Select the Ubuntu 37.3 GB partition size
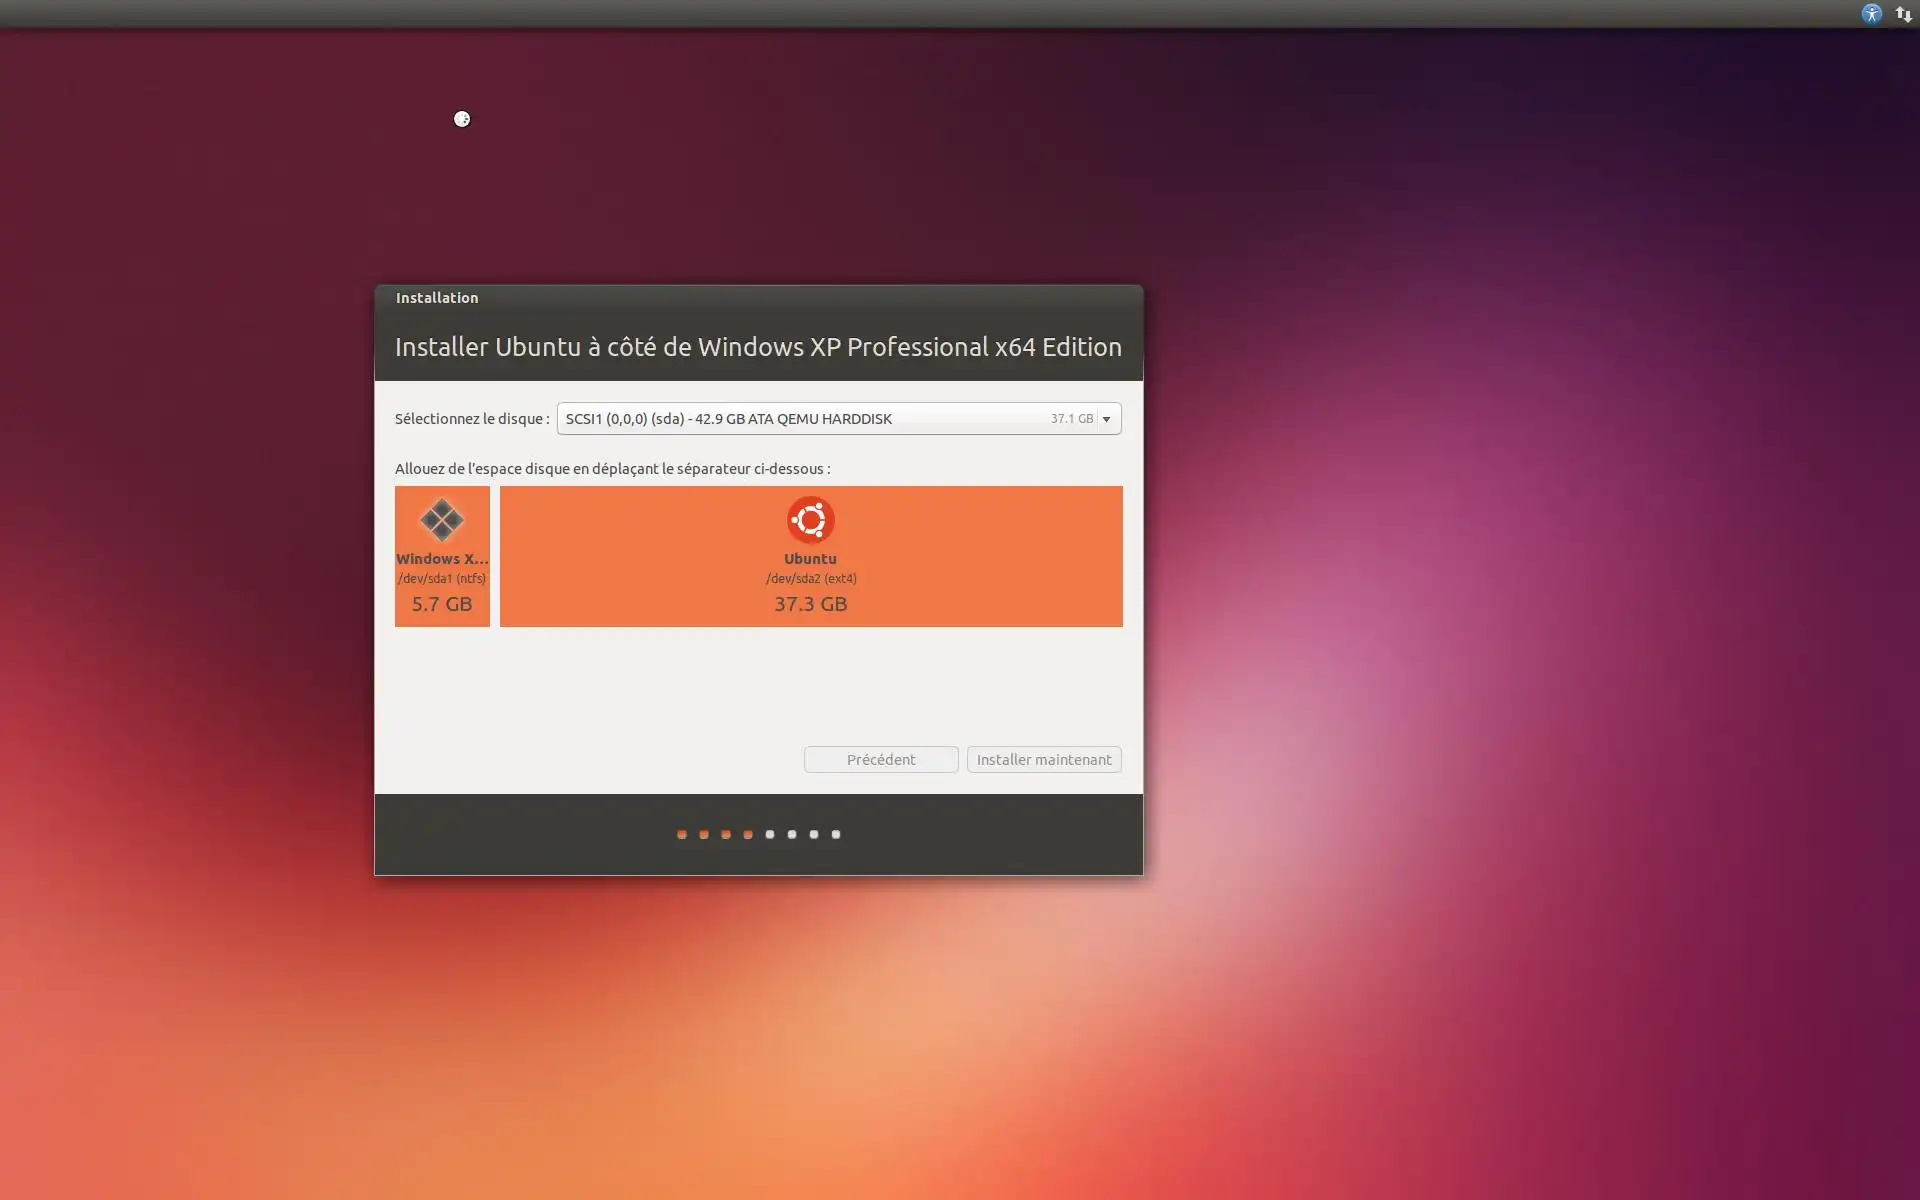 (810, 604)
